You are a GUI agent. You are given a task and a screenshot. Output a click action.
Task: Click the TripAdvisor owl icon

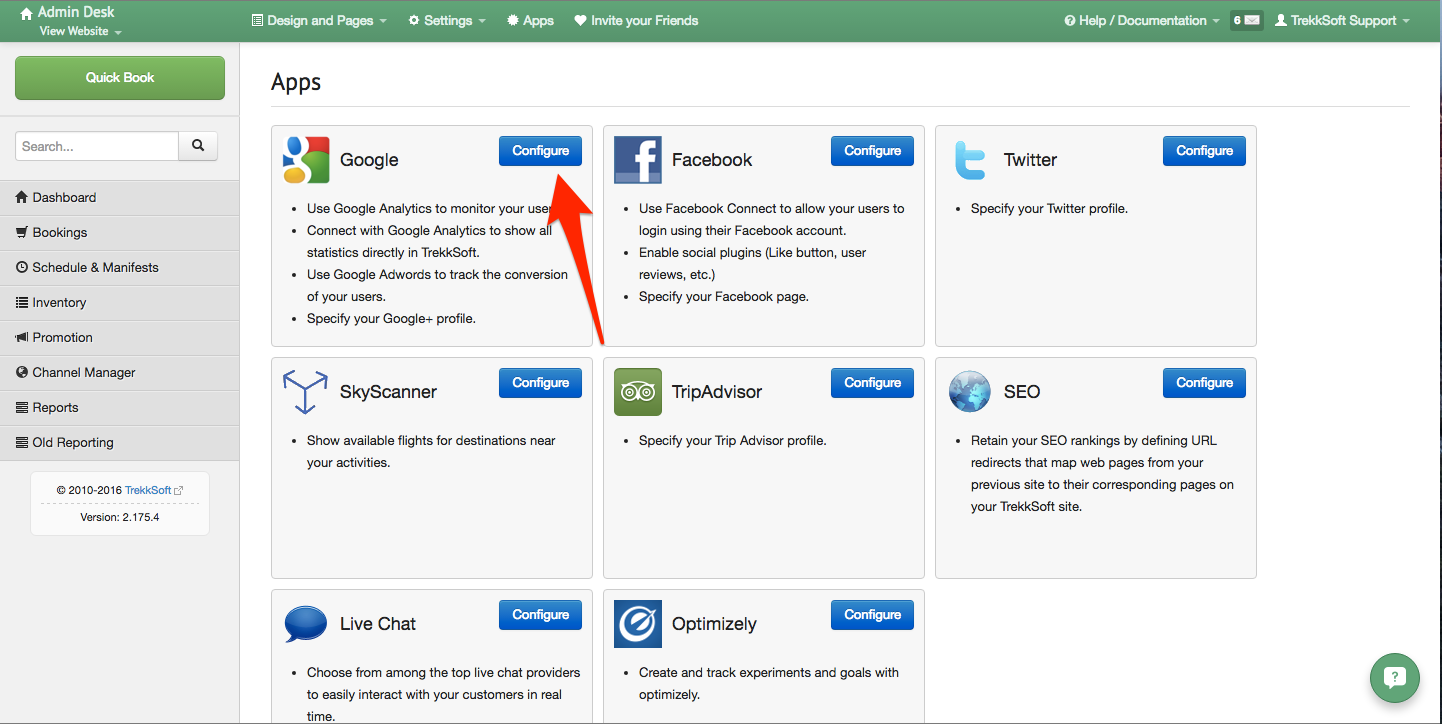point(638,392)
